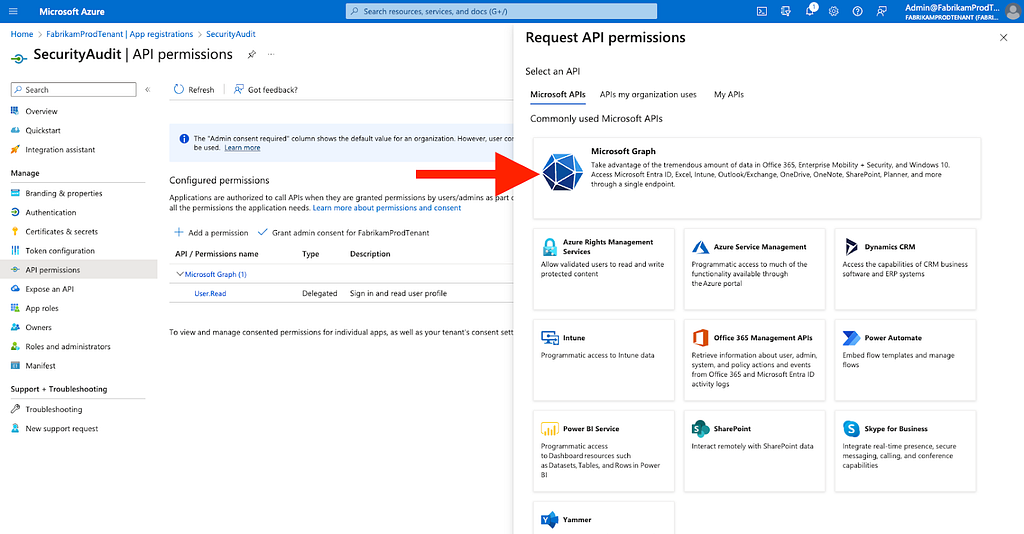
Task: Select the Power BI Service icon
Action: 549,428
